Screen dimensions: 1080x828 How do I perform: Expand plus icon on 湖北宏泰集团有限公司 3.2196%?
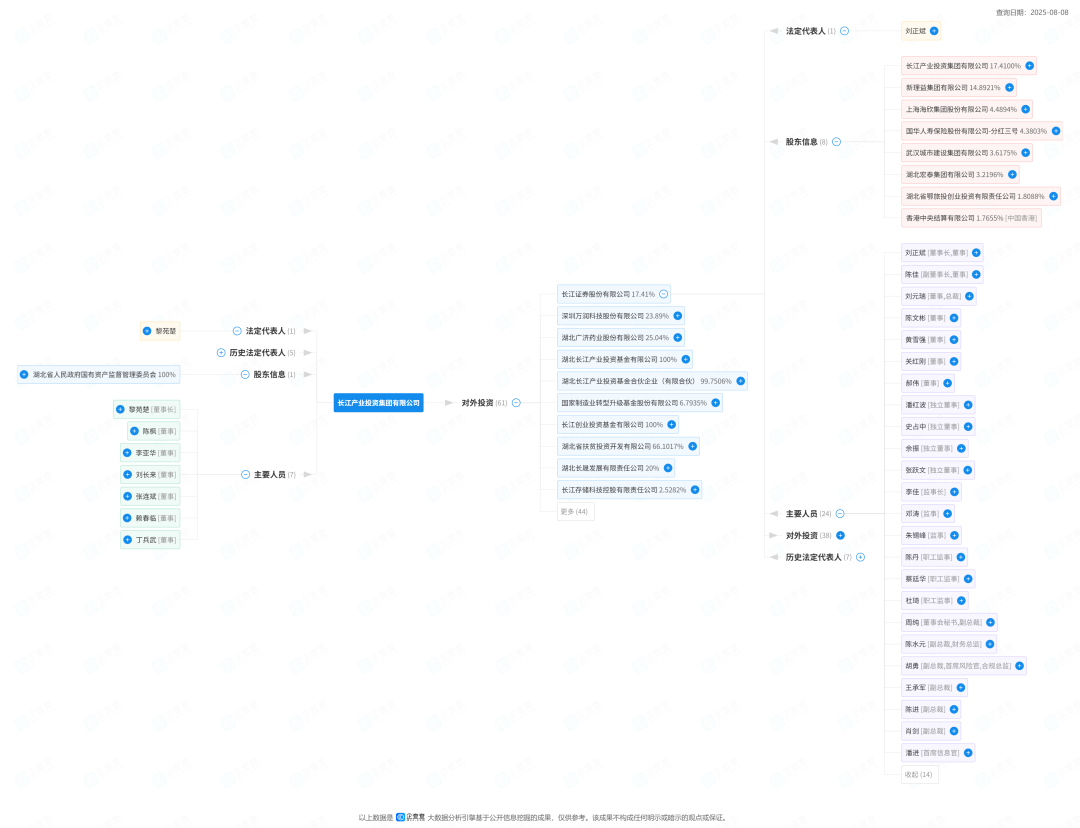(x=1012, y=174)
